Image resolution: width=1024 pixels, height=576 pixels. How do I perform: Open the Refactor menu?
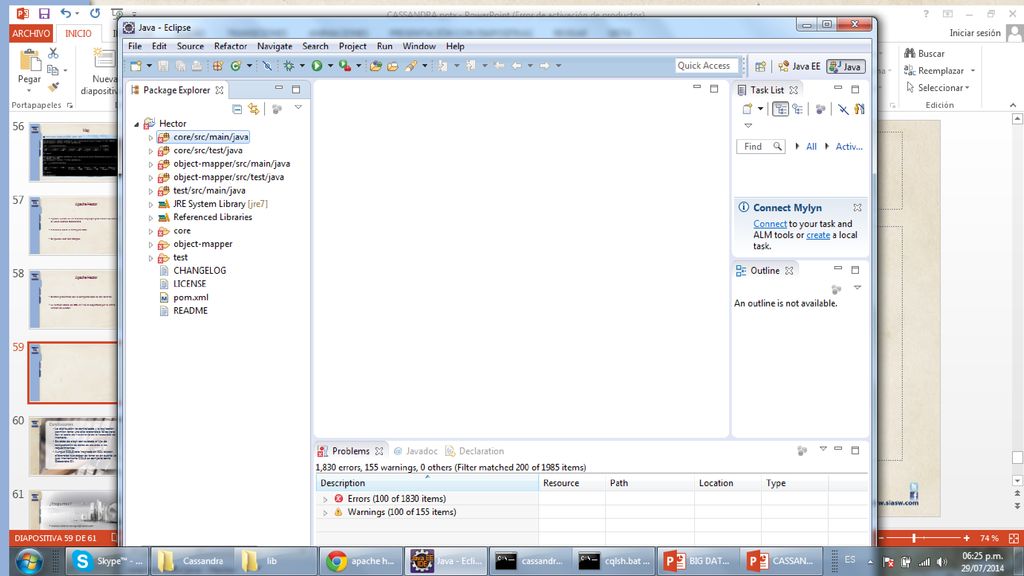[231, 46]
